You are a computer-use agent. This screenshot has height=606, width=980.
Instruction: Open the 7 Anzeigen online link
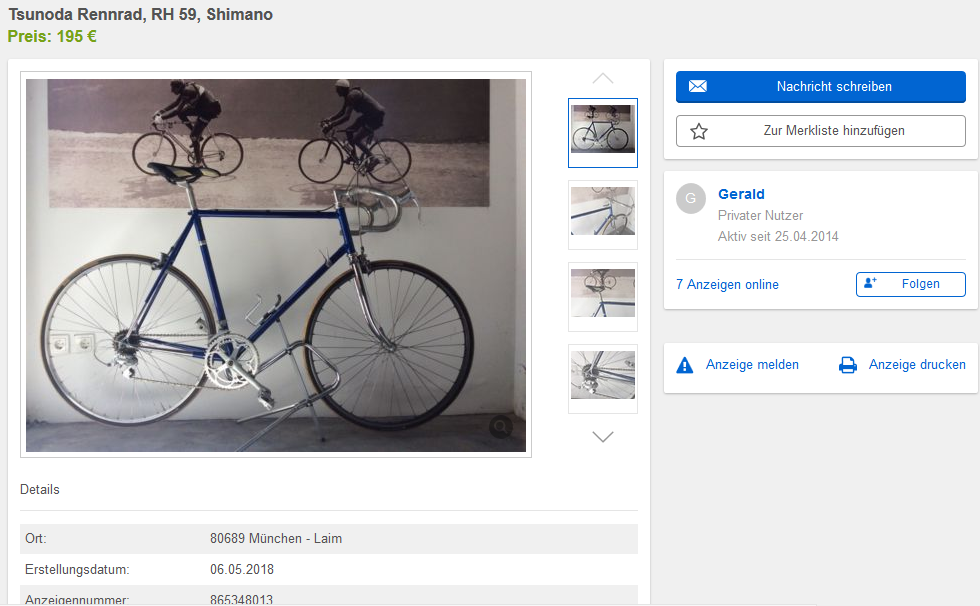(727, 285)
